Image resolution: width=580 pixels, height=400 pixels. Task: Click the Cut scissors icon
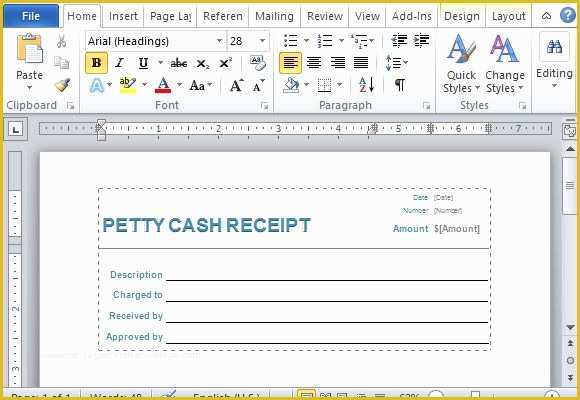[62, 41]
